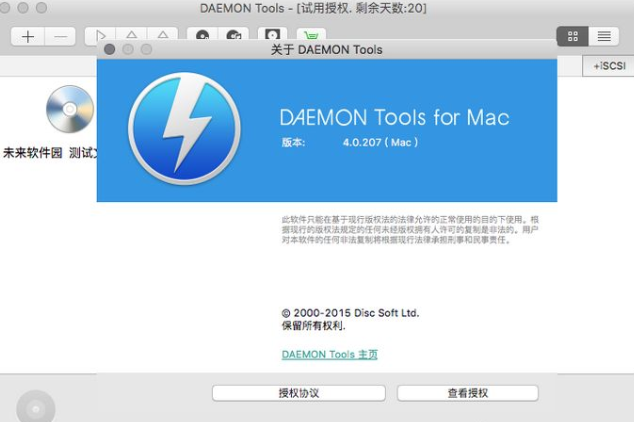Click the 授权协议 button
Screen dimensions: 634x422
pyautogui.click(x=299, y=393)
